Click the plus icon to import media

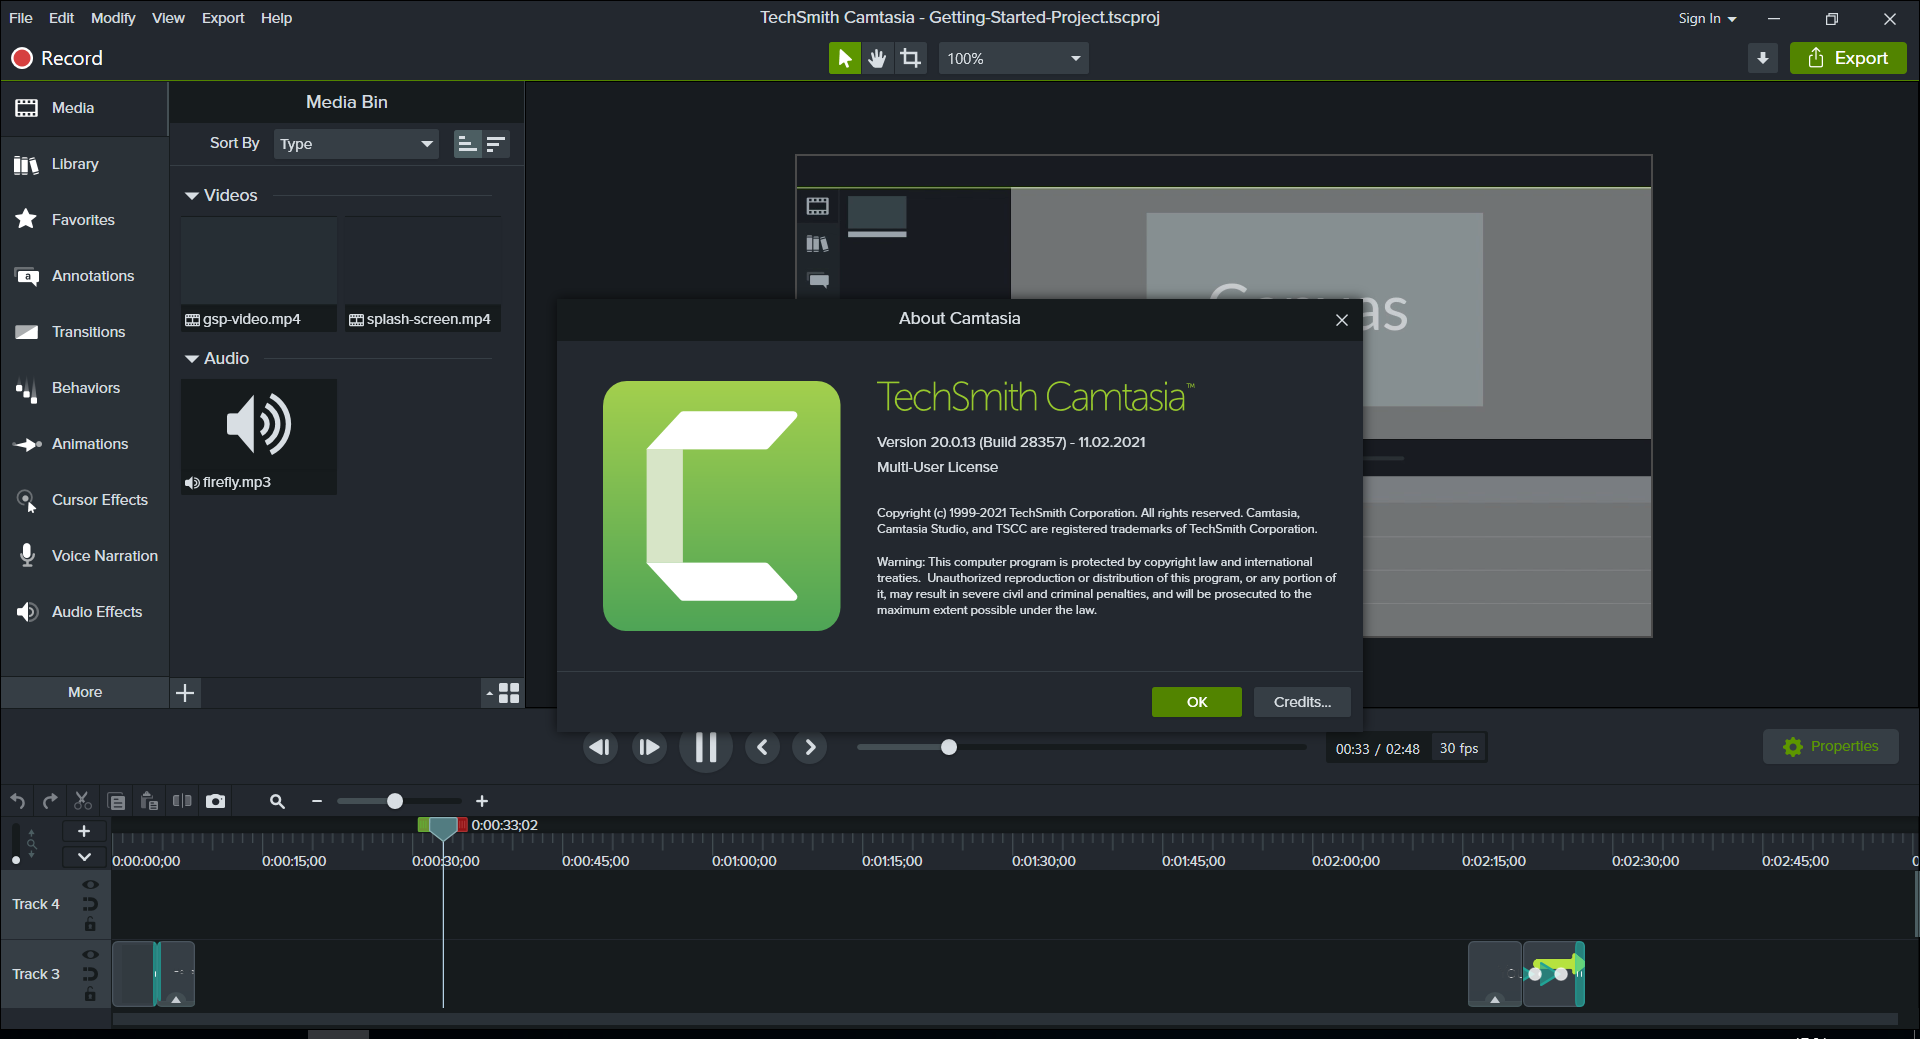click(x=185, y=693)
